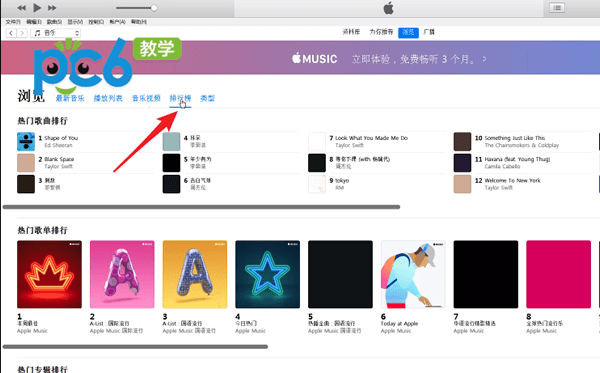Click the artwork for song number 5
The height and width of the screenshot is (373, 600).
[x=171, y=163]
